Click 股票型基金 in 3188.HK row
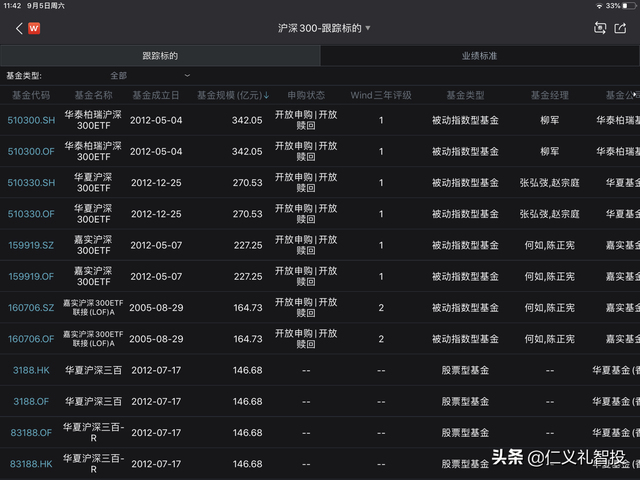640x480 pixels. click(465, 370)
